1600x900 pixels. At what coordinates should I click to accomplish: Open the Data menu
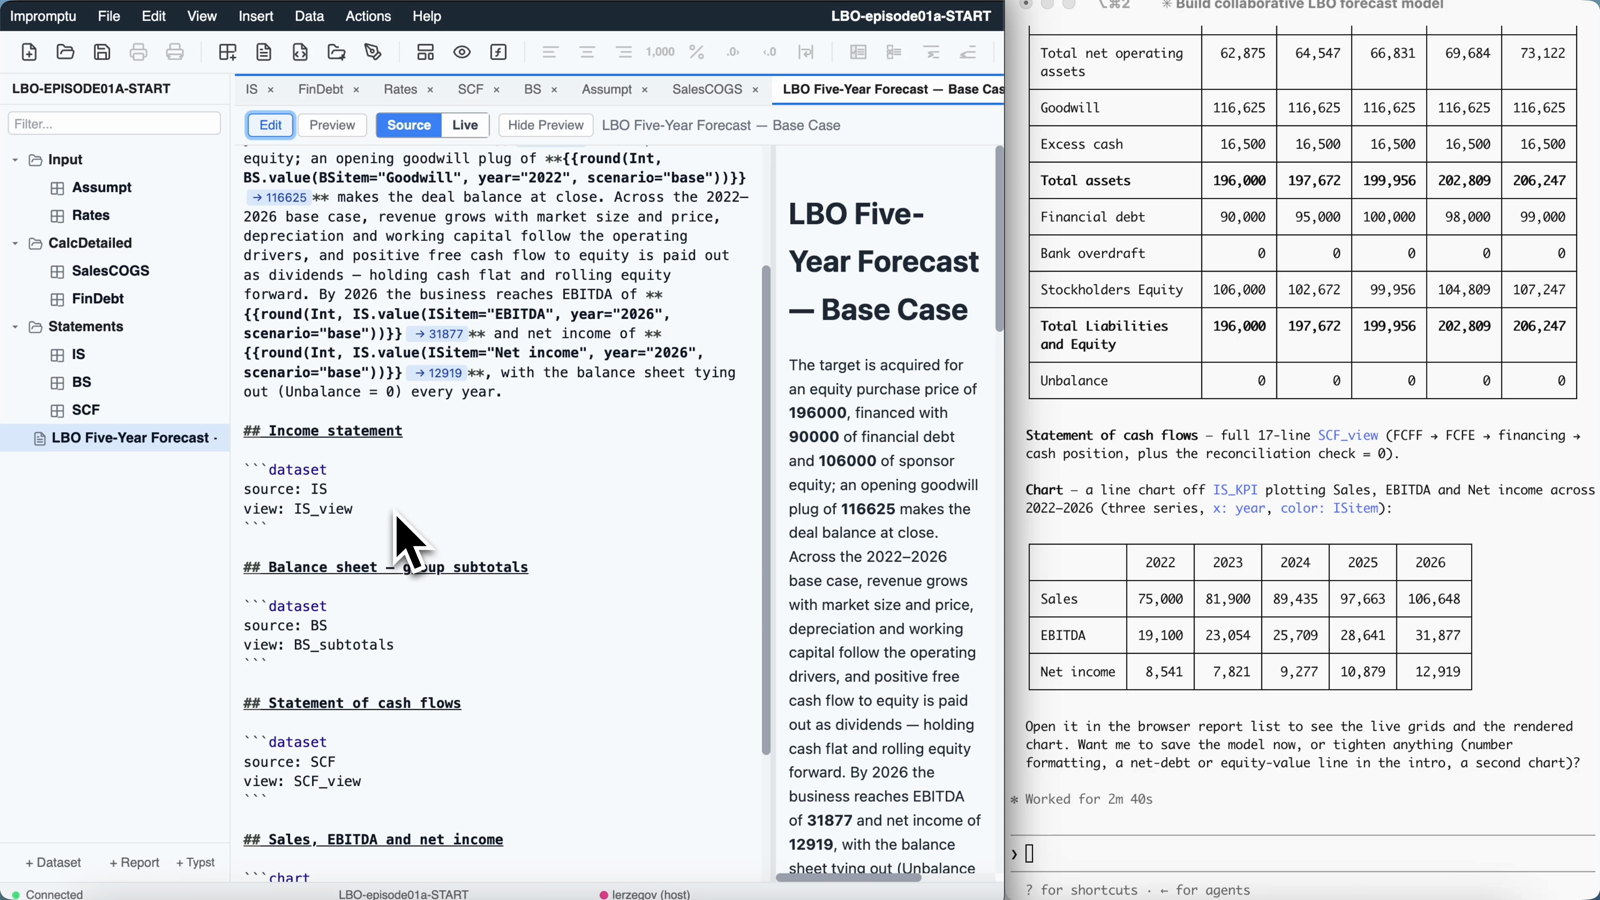[309, 16]
